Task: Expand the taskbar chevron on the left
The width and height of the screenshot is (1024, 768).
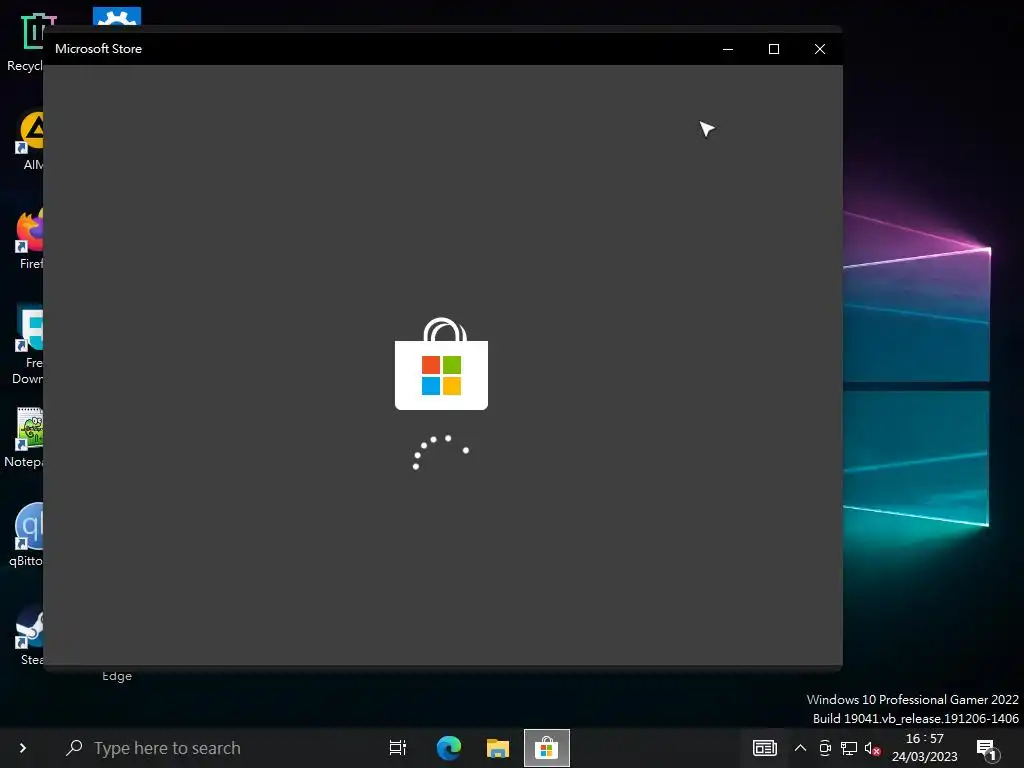Action: coord(23,748)
